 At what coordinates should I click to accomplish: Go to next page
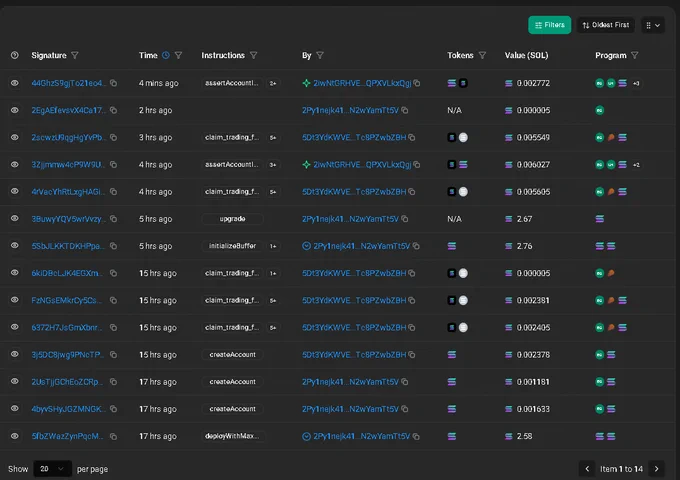point(656,469)
